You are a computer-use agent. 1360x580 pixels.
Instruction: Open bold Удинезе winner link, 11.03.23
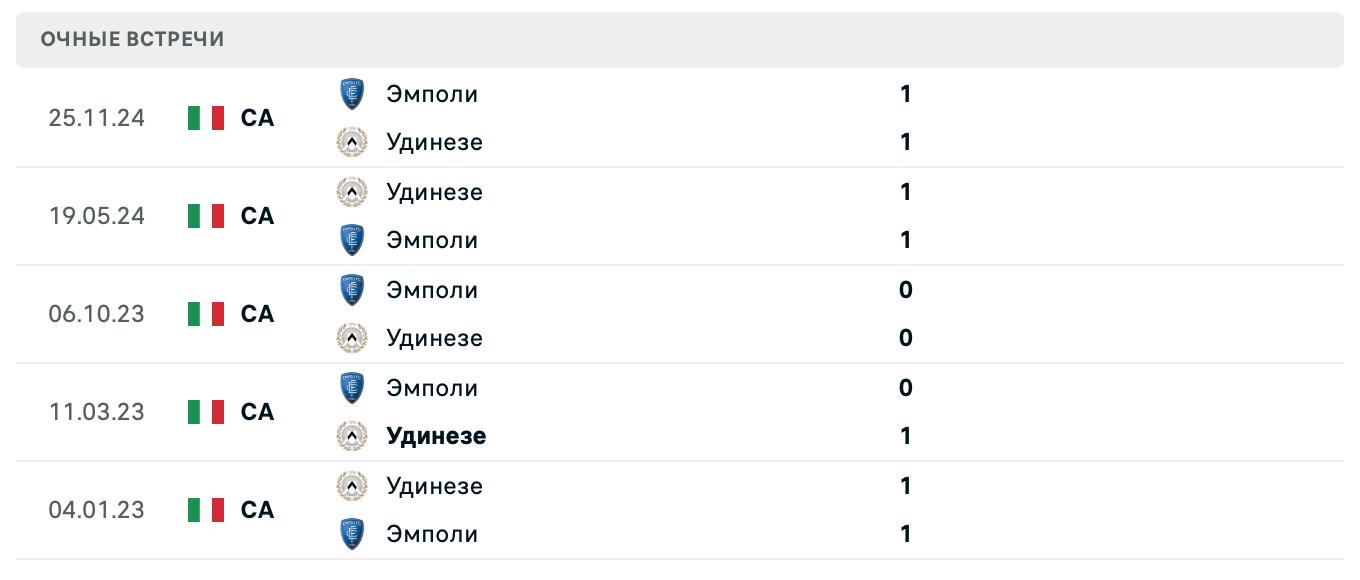pyautogui.click(x=436, y=436)
